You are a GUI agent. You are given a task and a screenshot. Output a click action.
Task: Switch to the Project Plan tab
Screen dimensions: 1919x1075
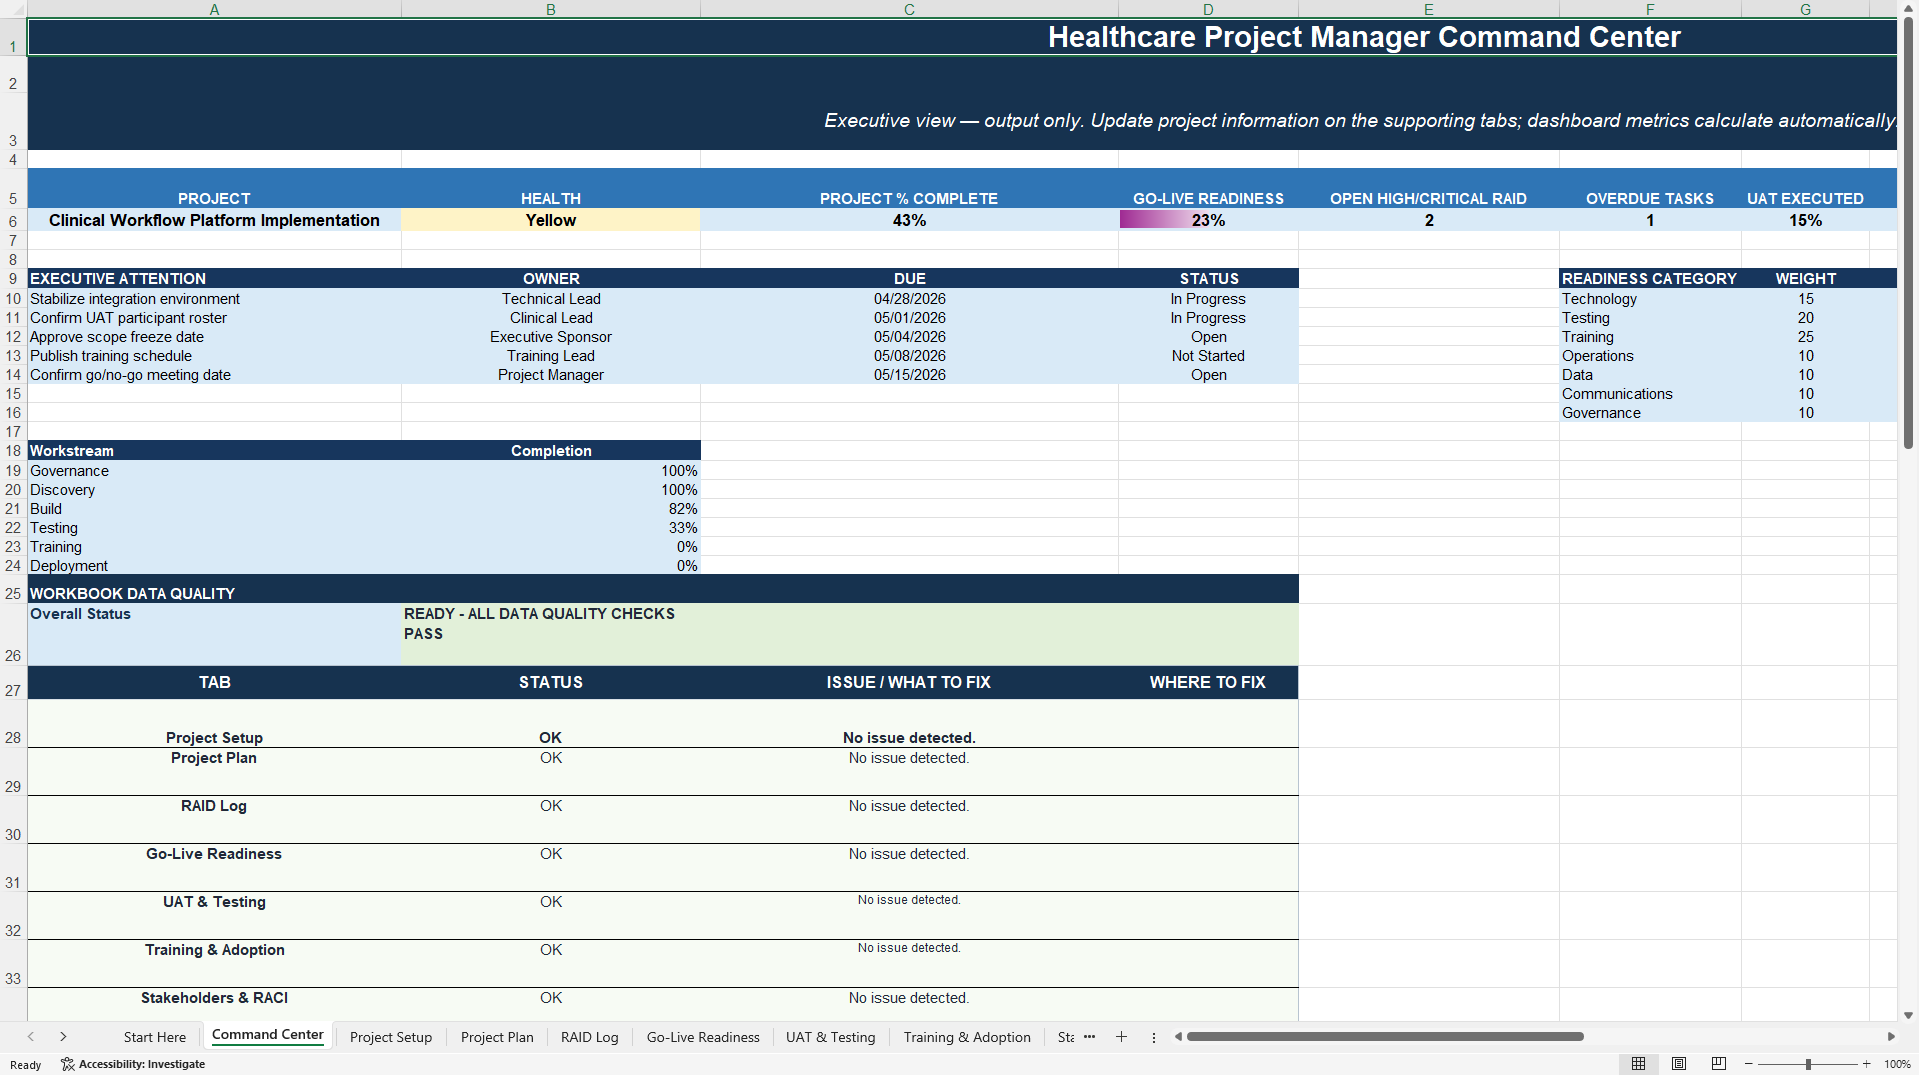(x=497, y=1037)
